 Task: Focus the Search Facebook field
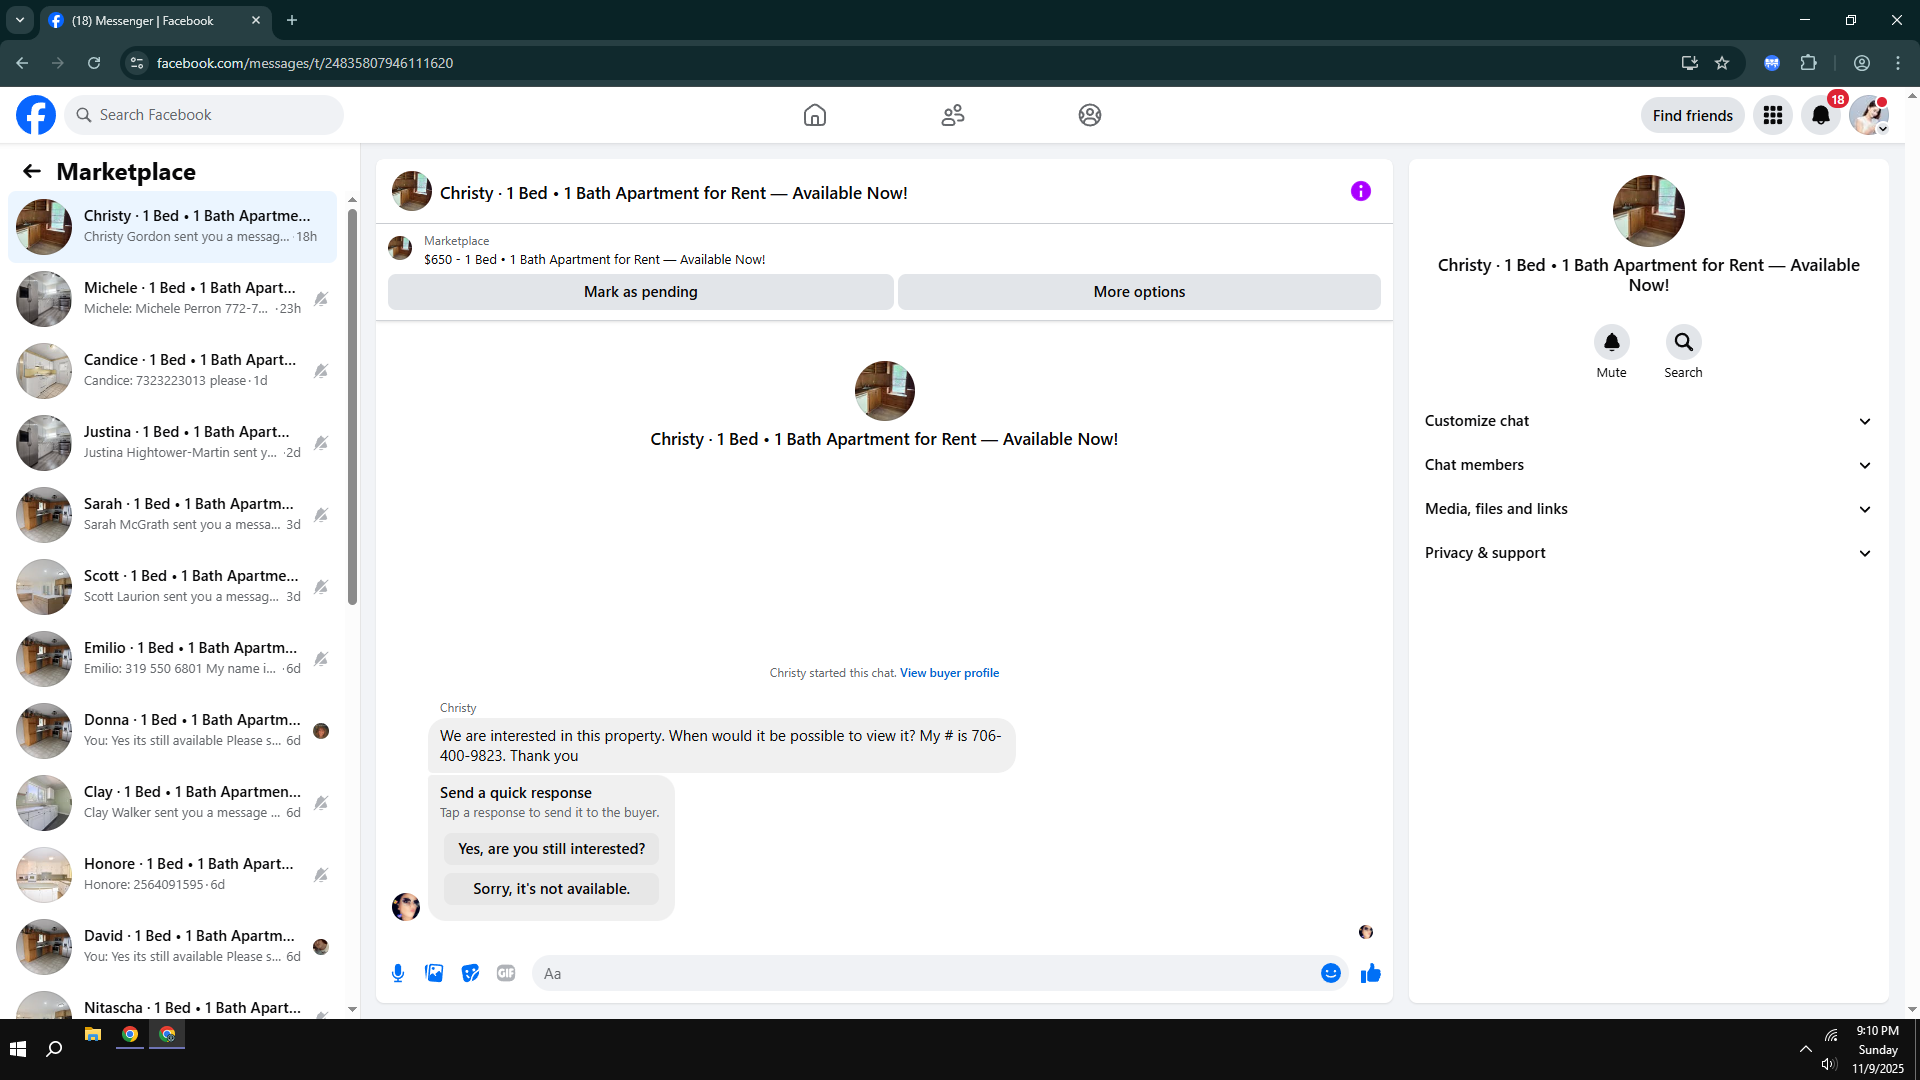tap(204, 115)
